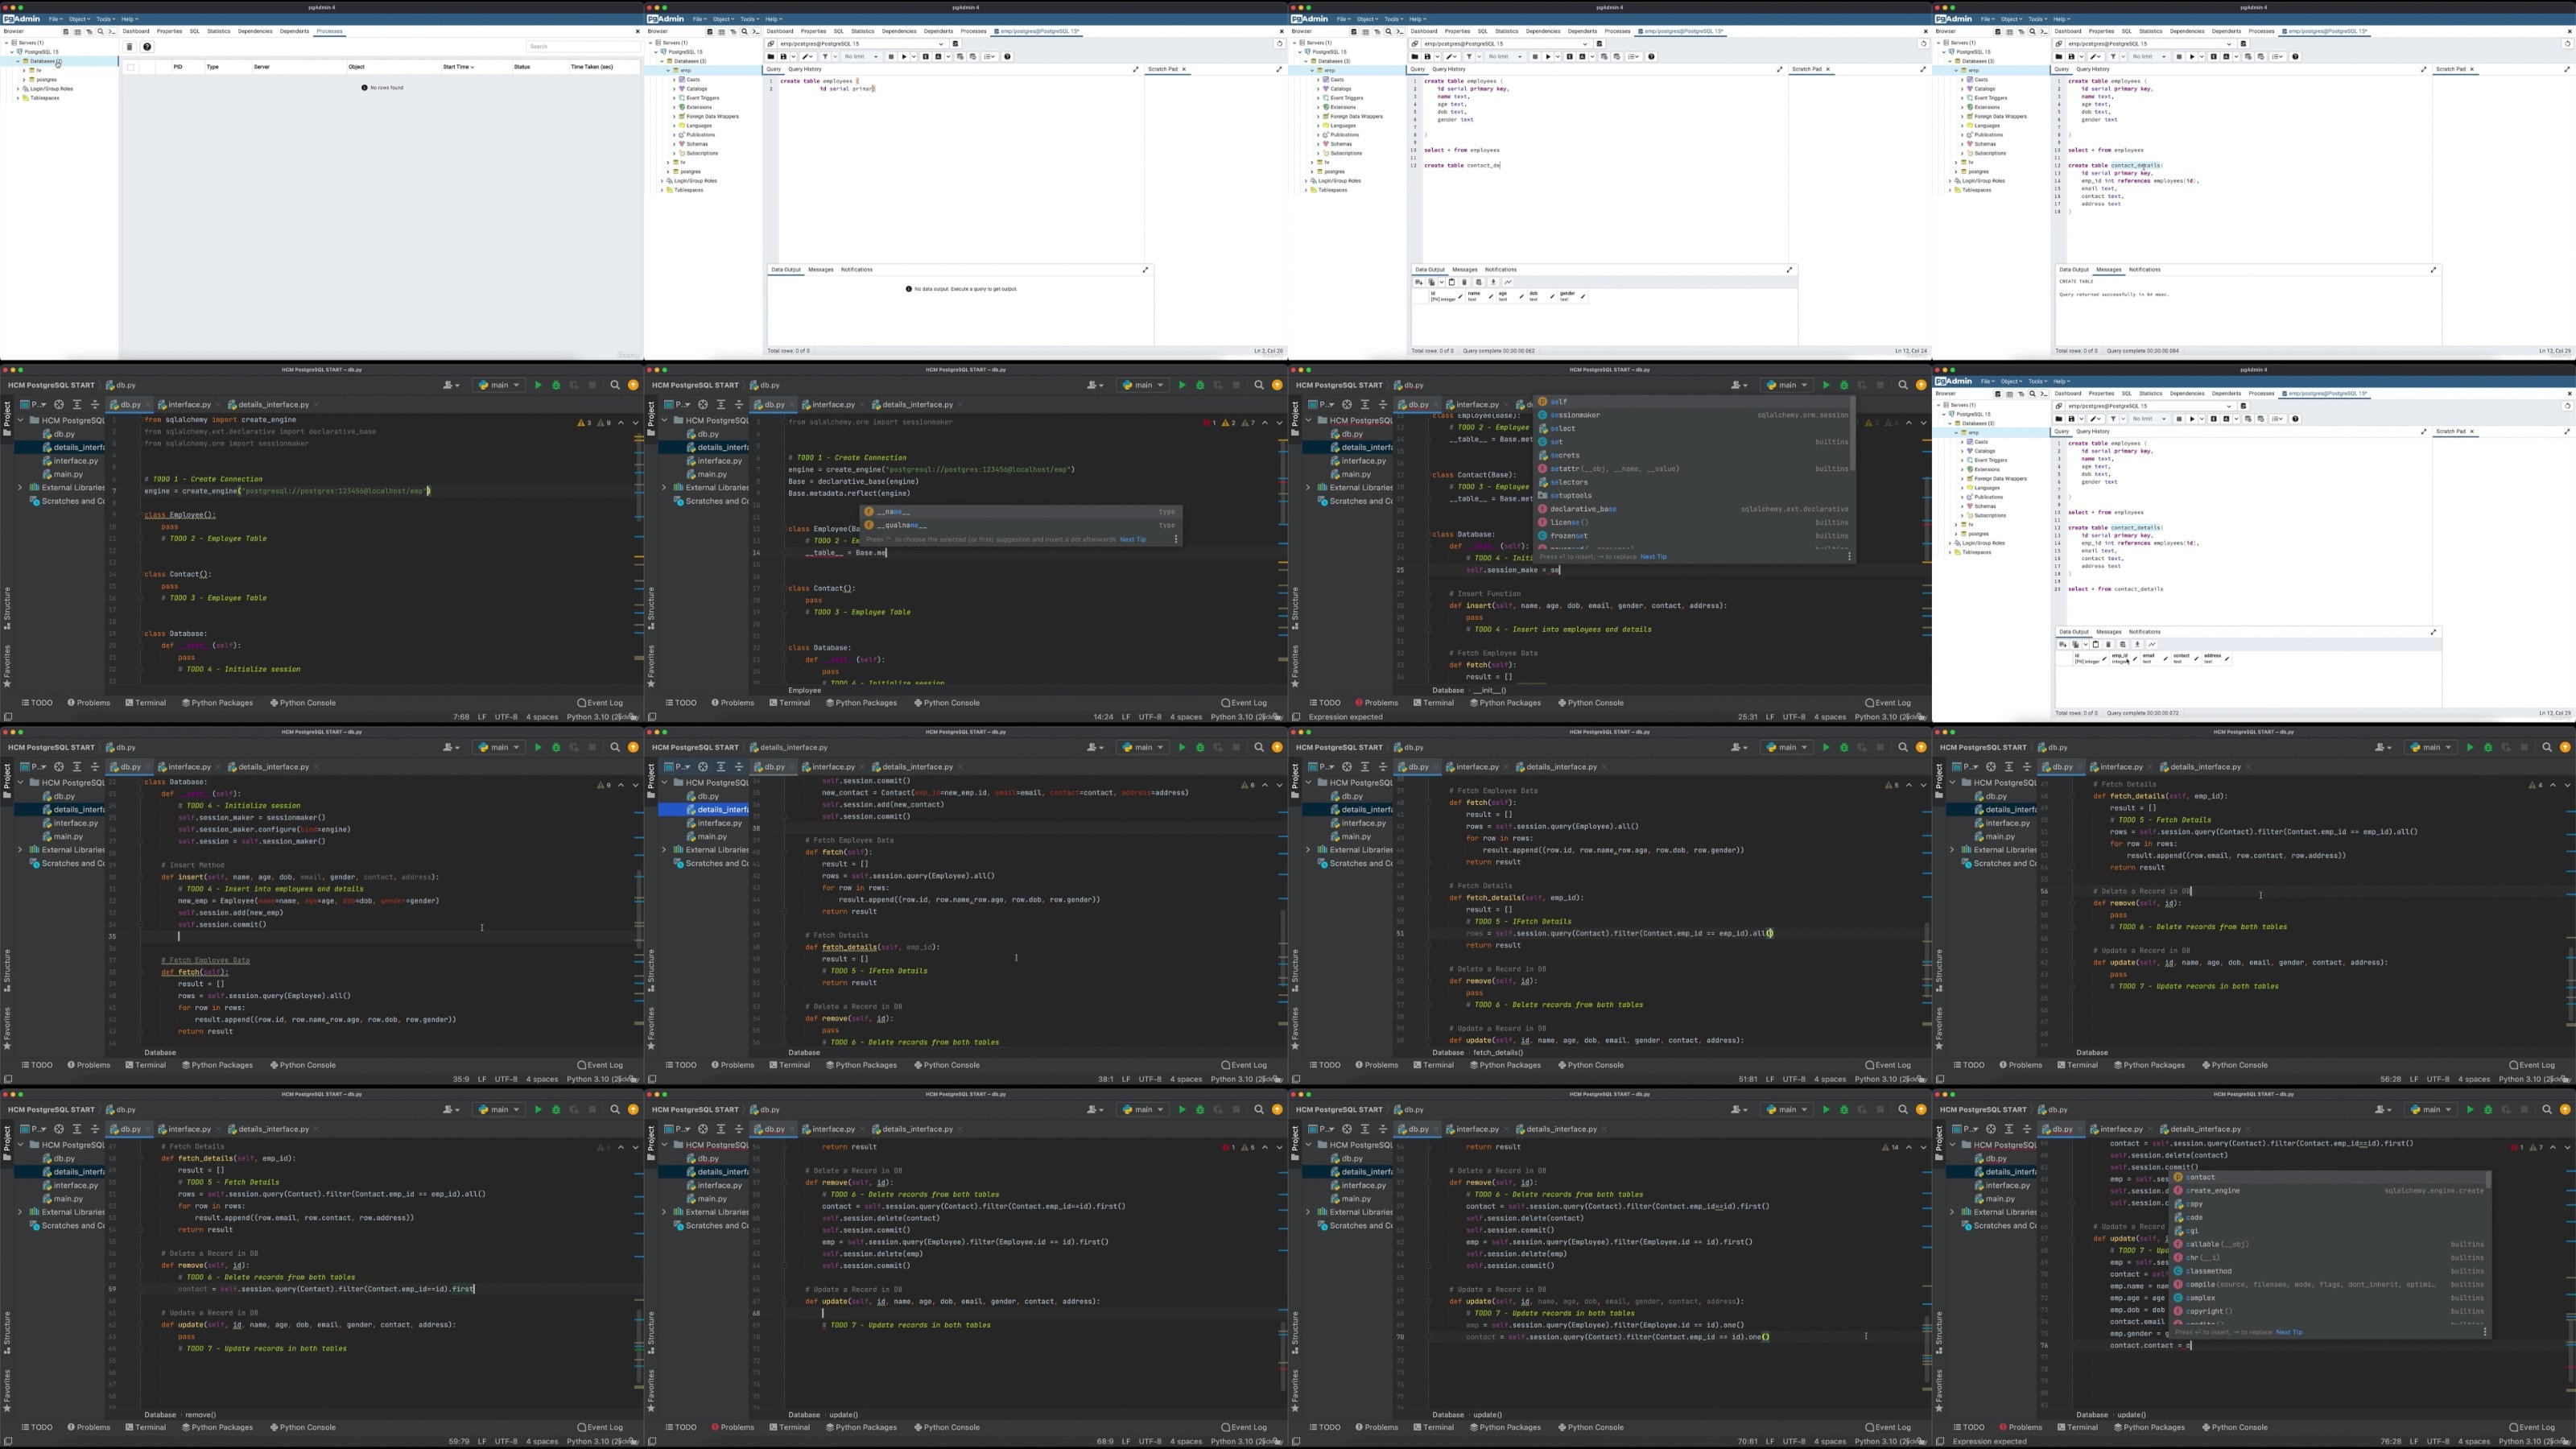This screenshot has height=1449, width=2576.
Task: Open Query History tab in 'No data output' window
Action: point(805,69)
